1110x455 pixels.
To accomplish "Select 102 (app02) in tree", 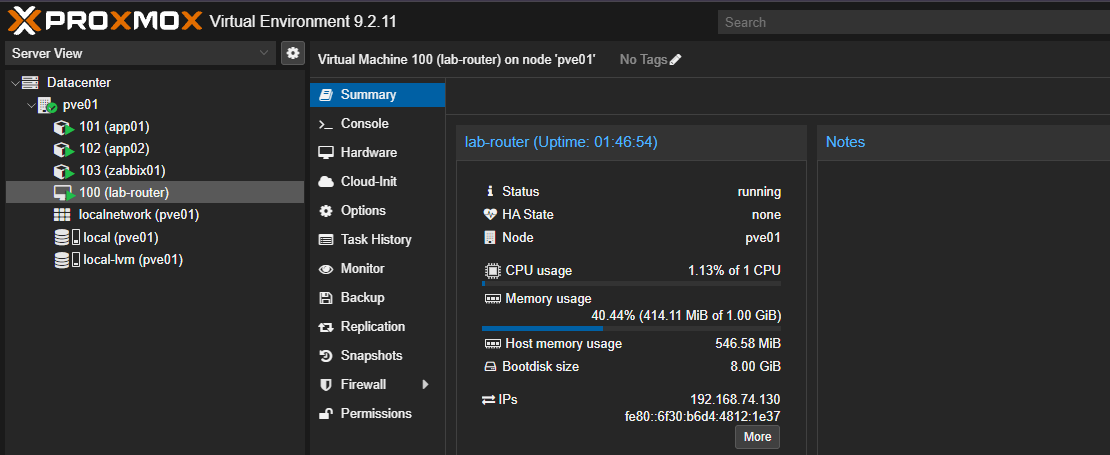I will [x=114, y=149].
